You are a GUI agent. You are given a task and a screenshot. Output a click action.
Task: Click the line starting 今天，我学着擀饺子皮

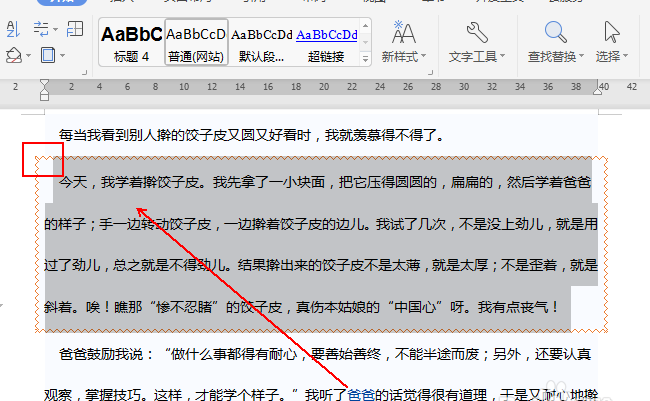click(325, 182)
